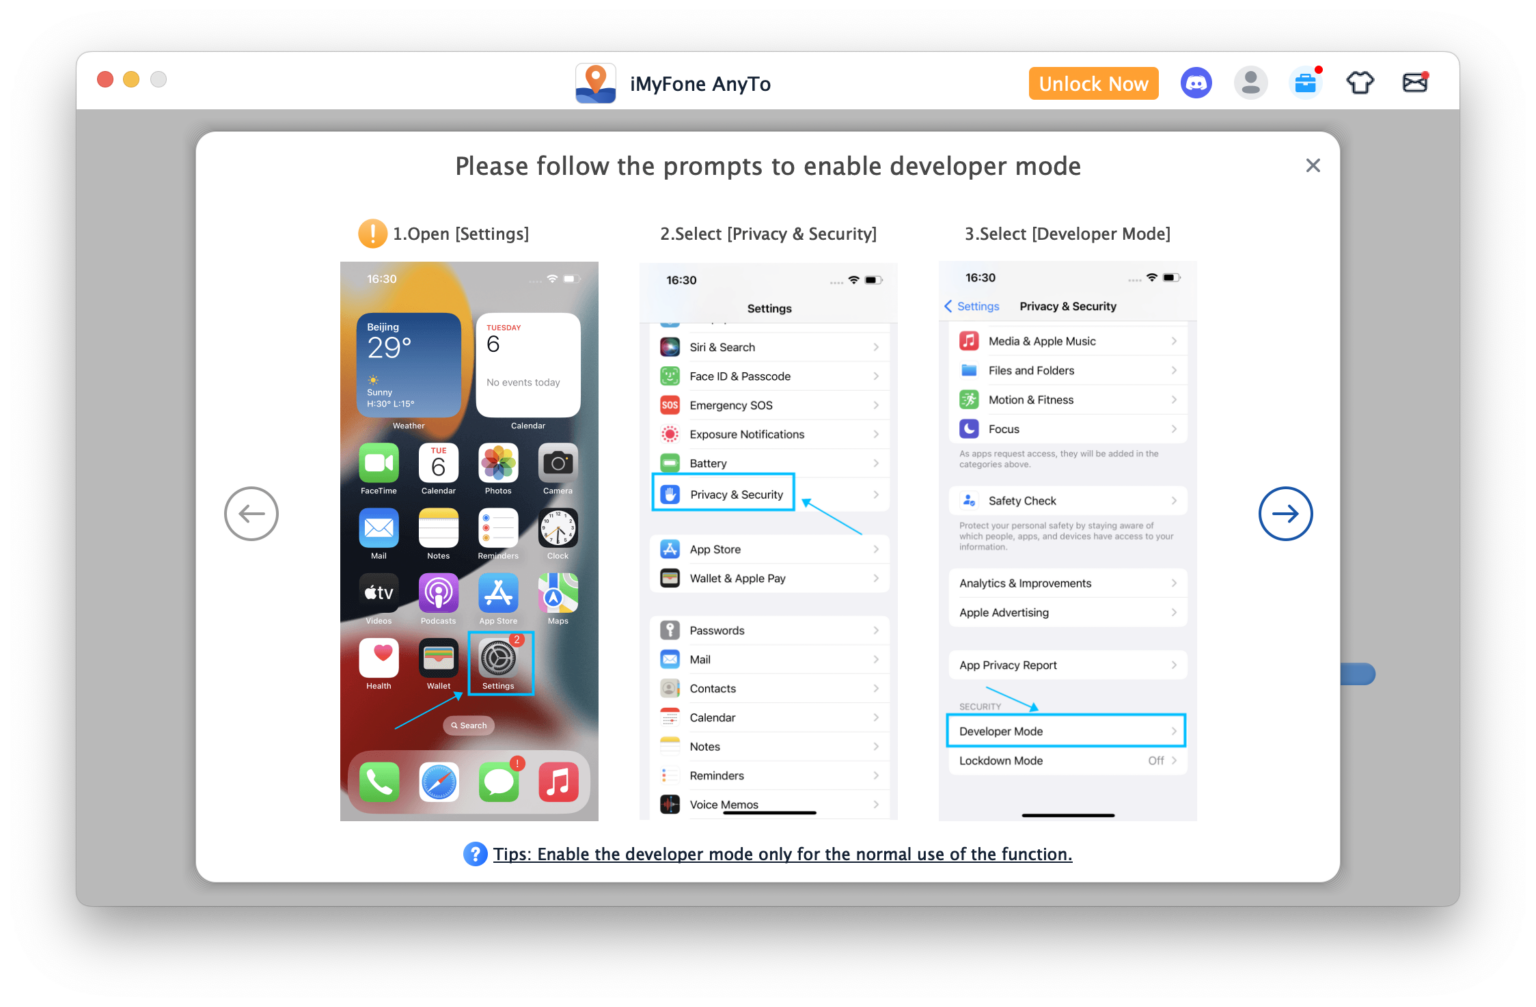This screenshot has height=1007, width=1536.
Task: Click the blue question mark tip icon
Action: 475,854
